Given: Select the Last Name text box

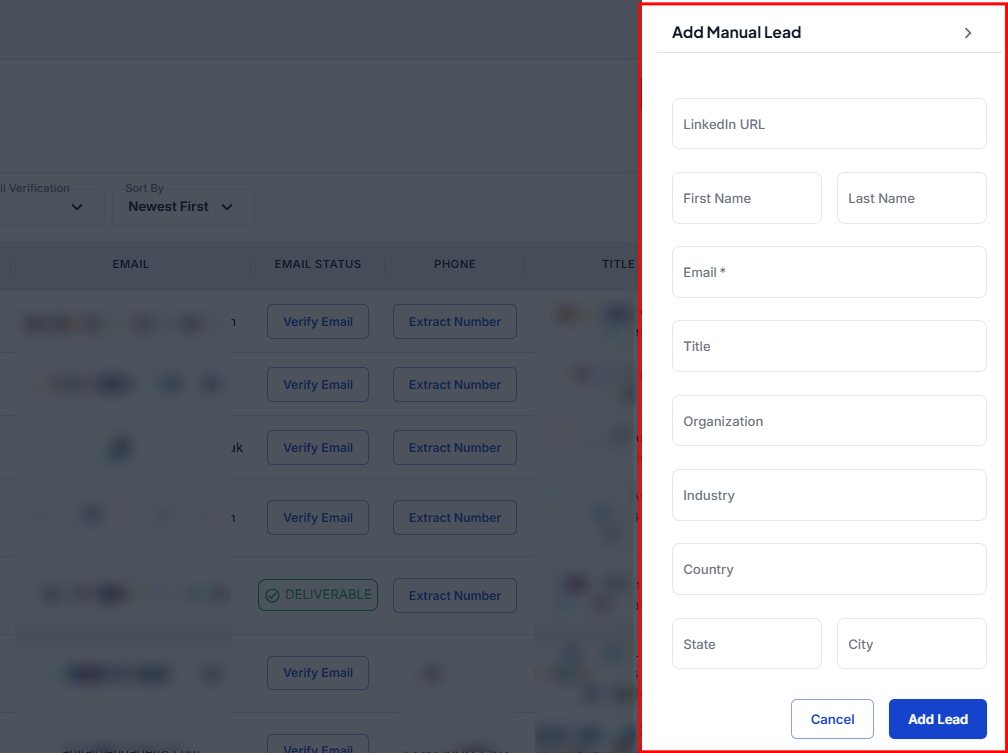Looking at the screenshot, I should point(911,198).
